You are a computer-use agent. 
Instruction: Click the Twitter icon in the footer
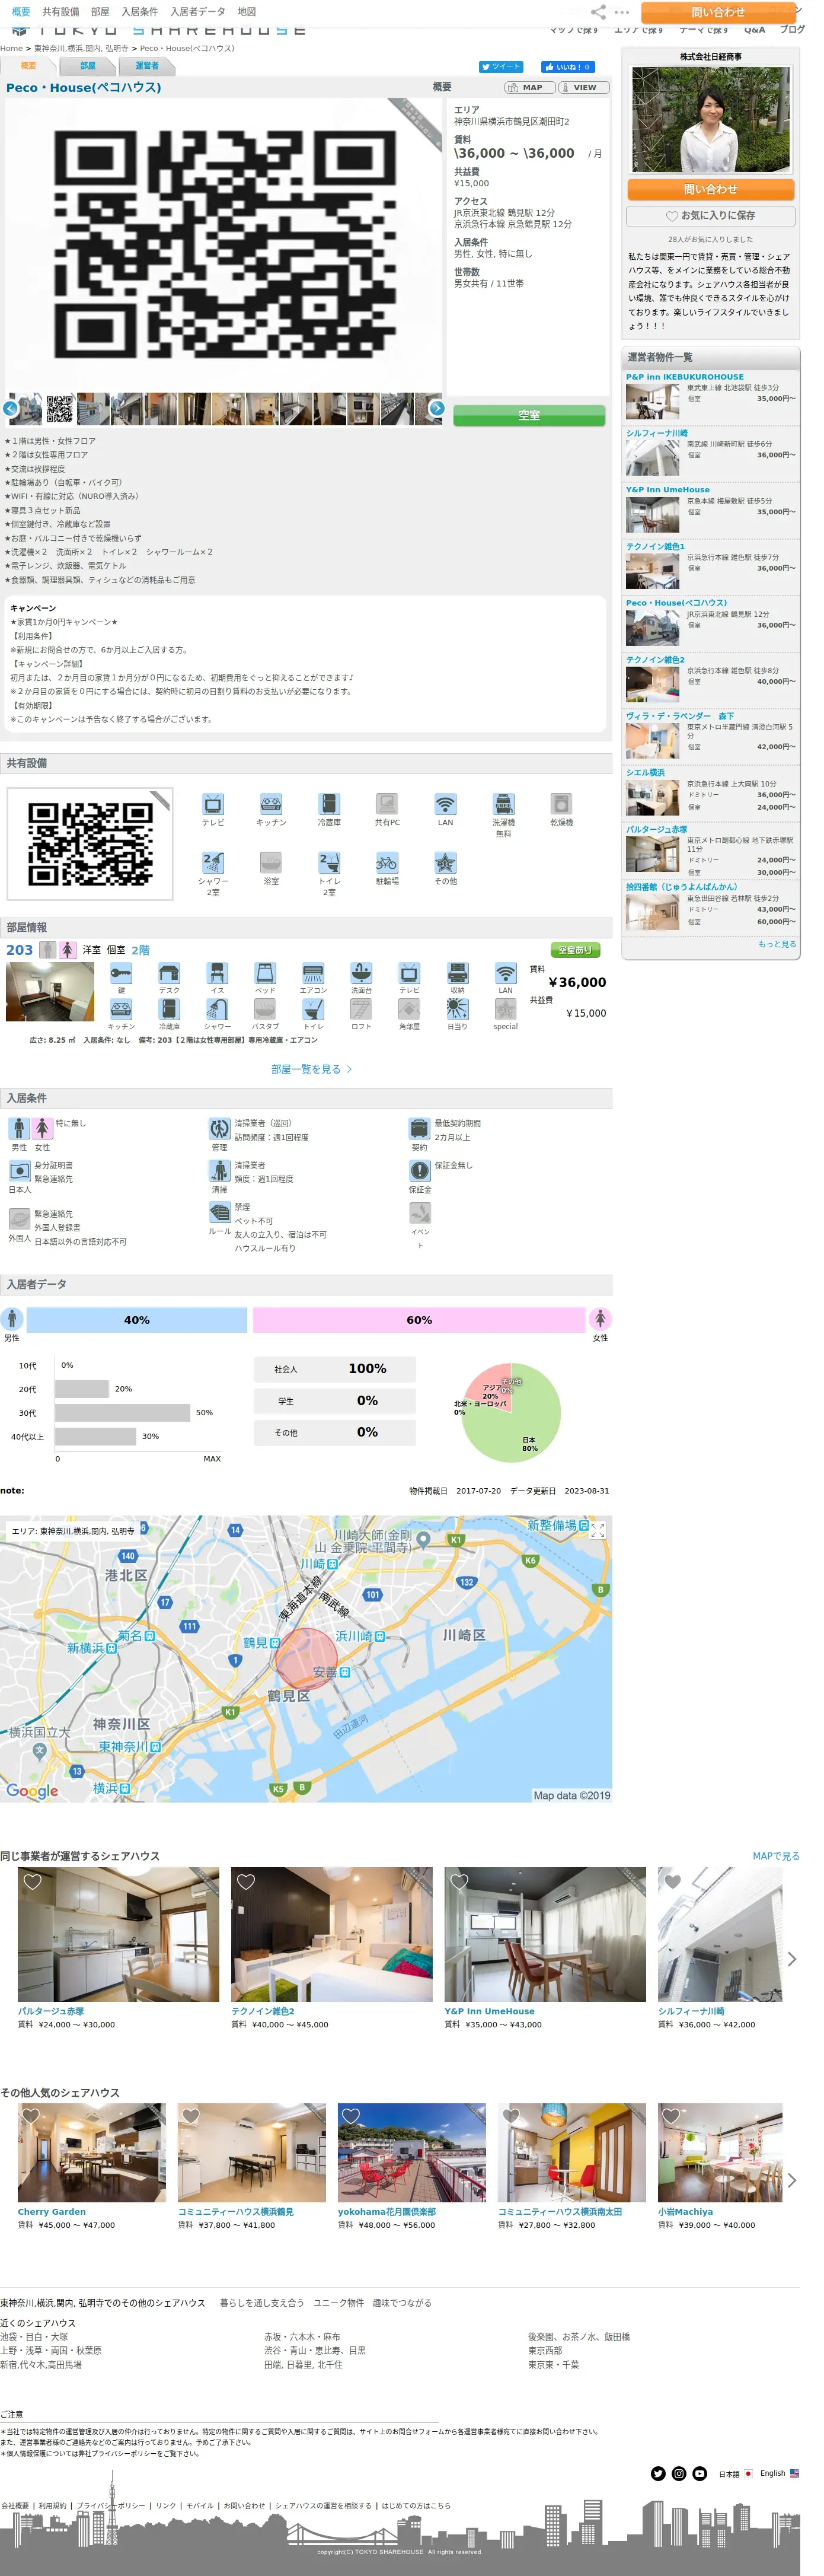click(x=658, y=2473)
